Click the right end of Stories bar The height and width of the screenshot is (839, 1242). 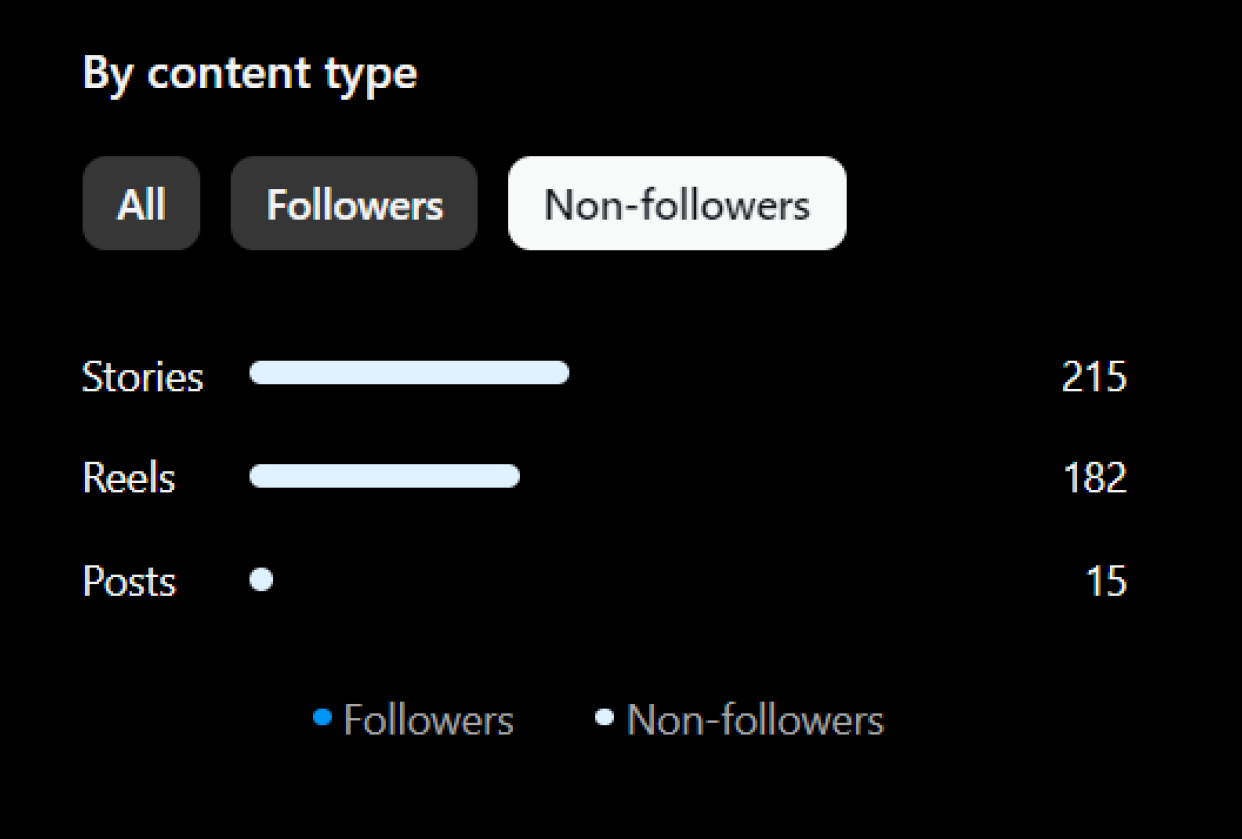click(x=560, y=373)
